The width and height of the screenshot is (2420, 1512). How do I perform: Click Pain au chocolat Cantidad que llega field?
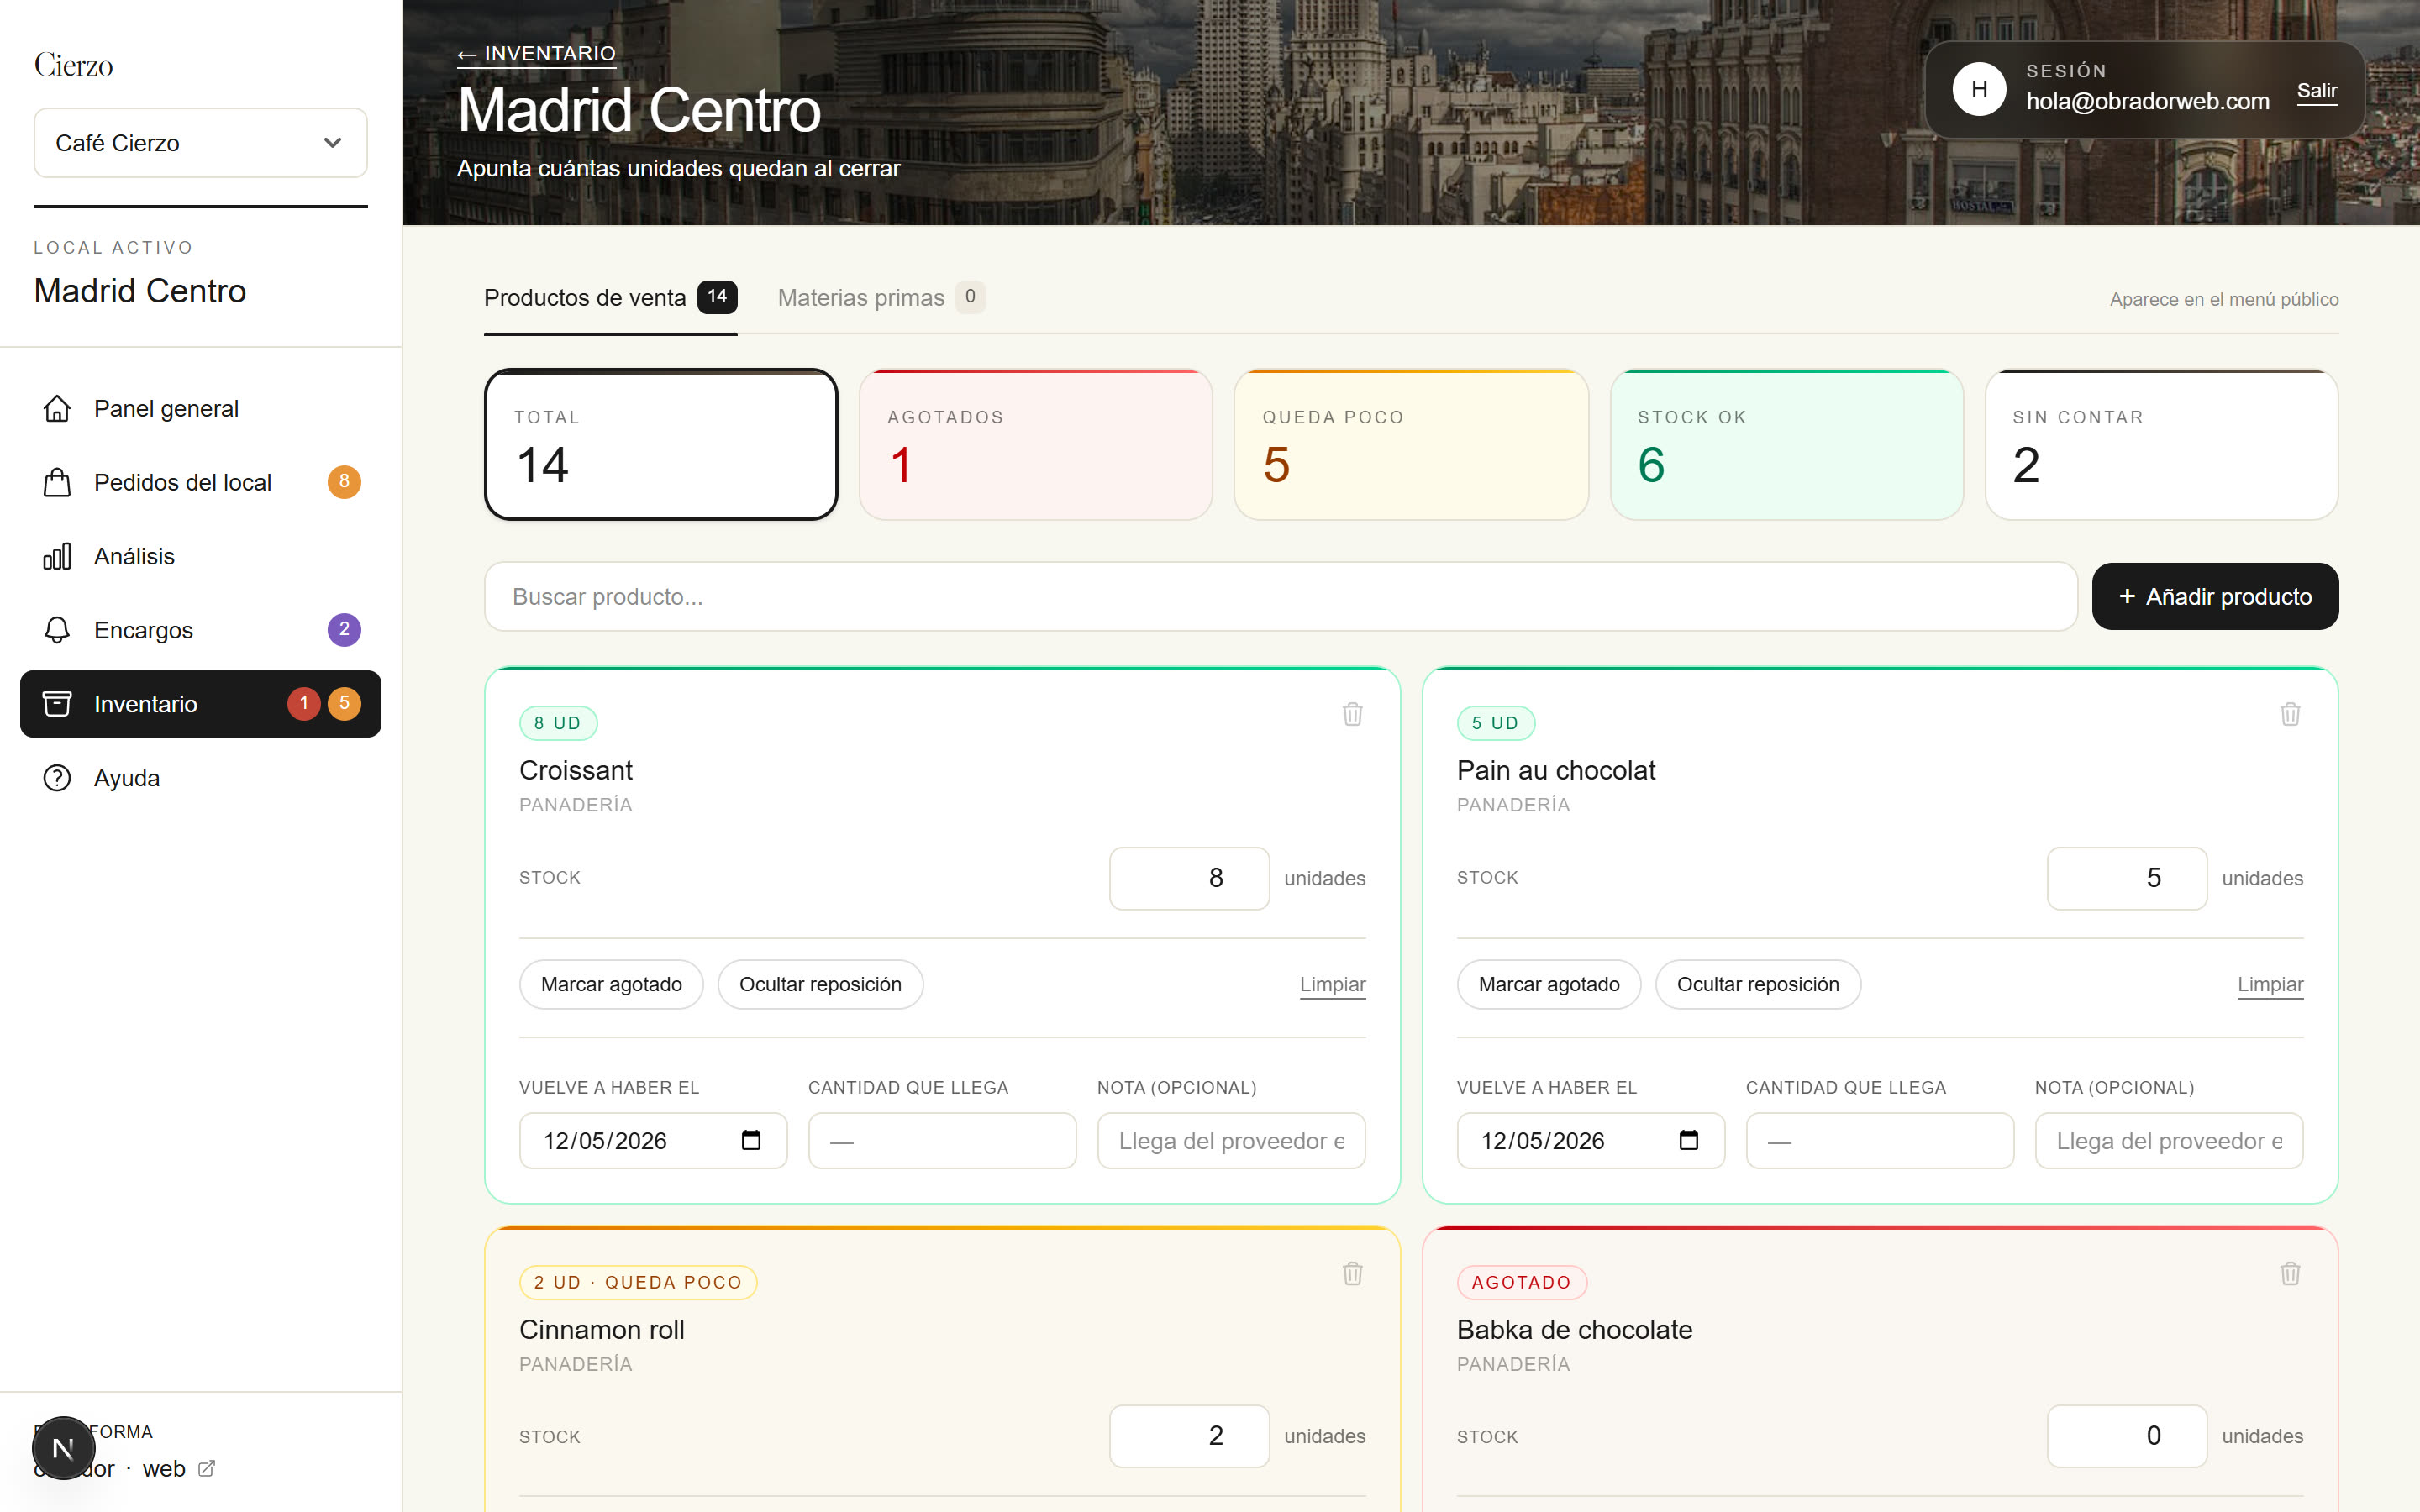tap(1880, 1141)
